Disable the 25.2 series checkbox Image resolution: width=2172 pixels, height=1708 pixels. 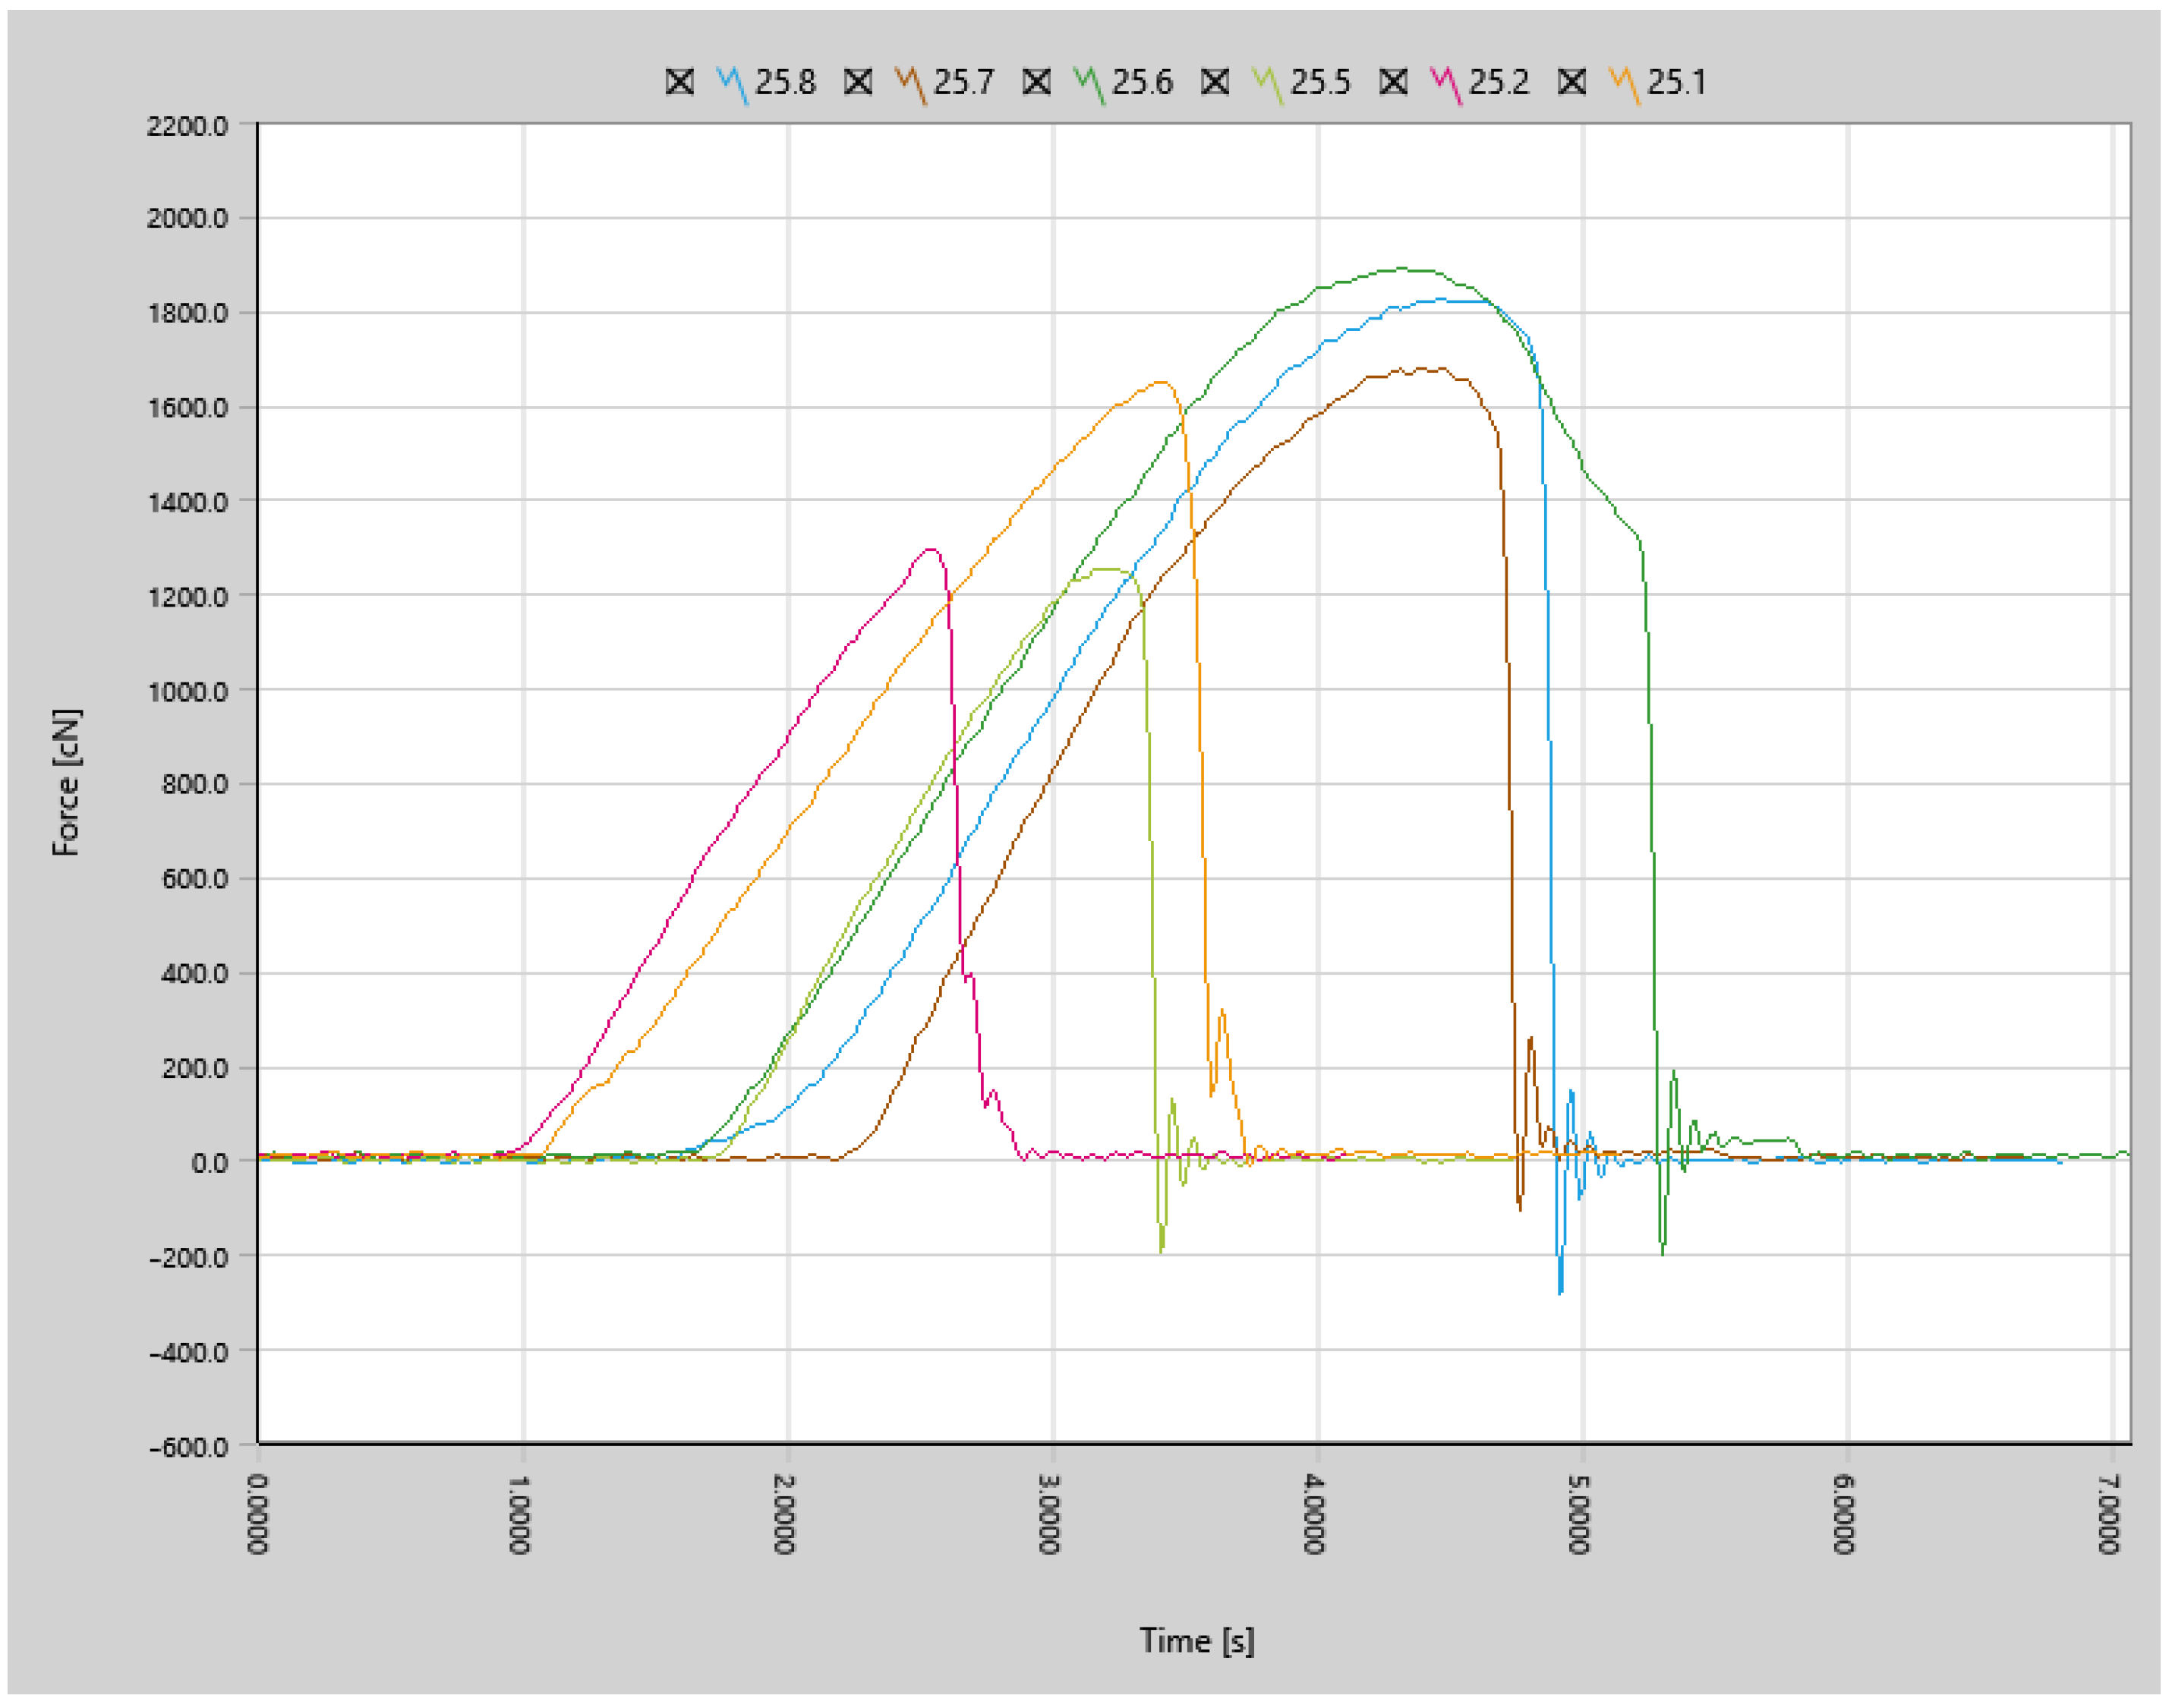click(x=1394, y=82)
